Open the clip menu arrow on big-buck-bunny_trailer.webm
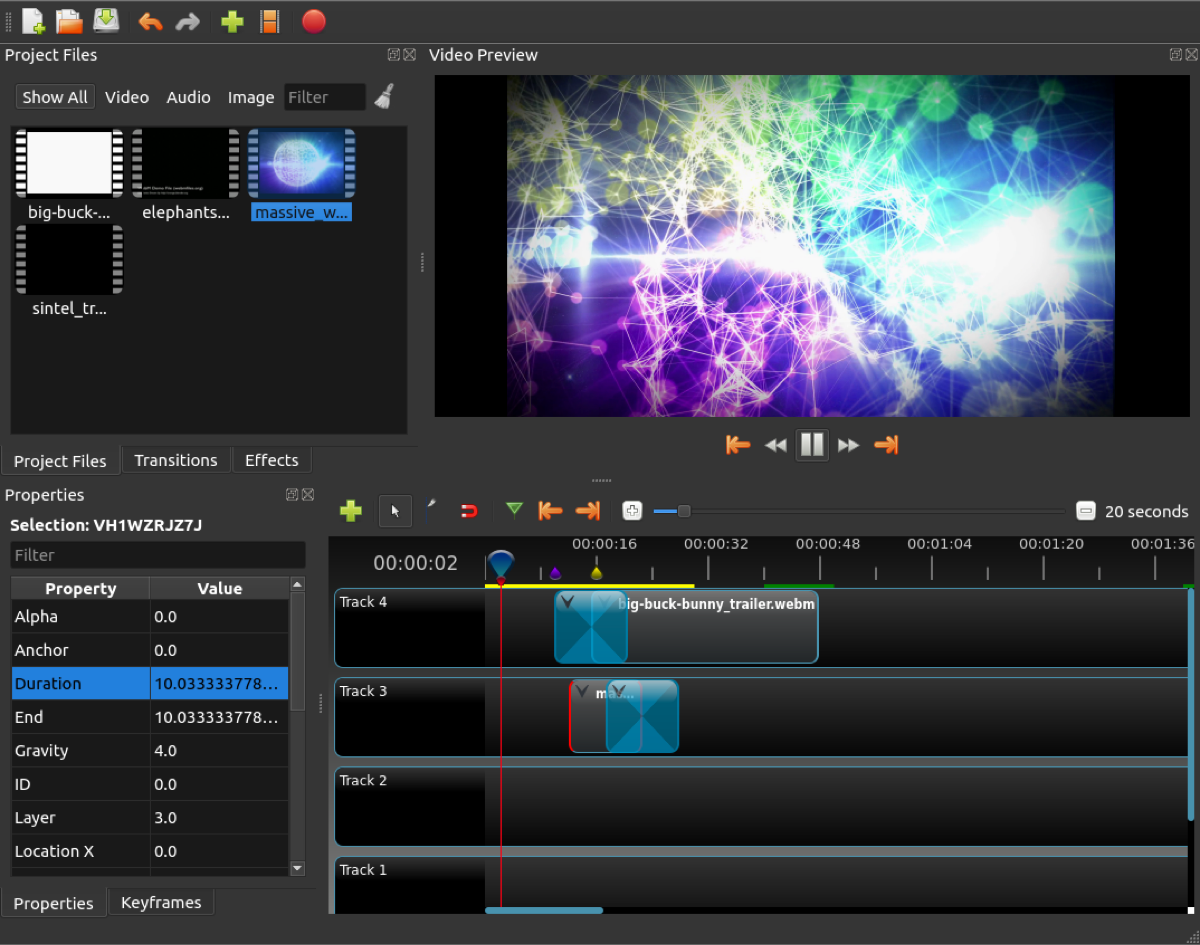The height and width of the screenshot is (945, 1200). (x=605, y=602)
